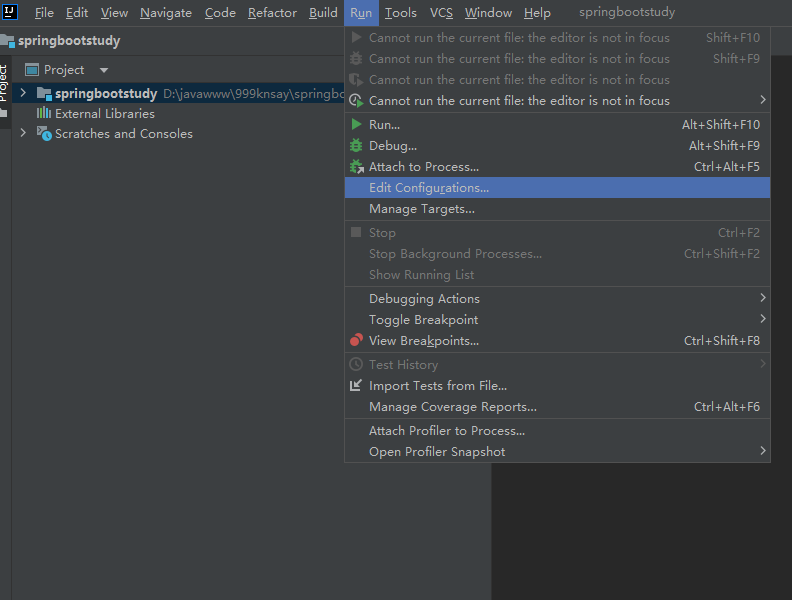Open the Build menu

(x=323, y=13)
